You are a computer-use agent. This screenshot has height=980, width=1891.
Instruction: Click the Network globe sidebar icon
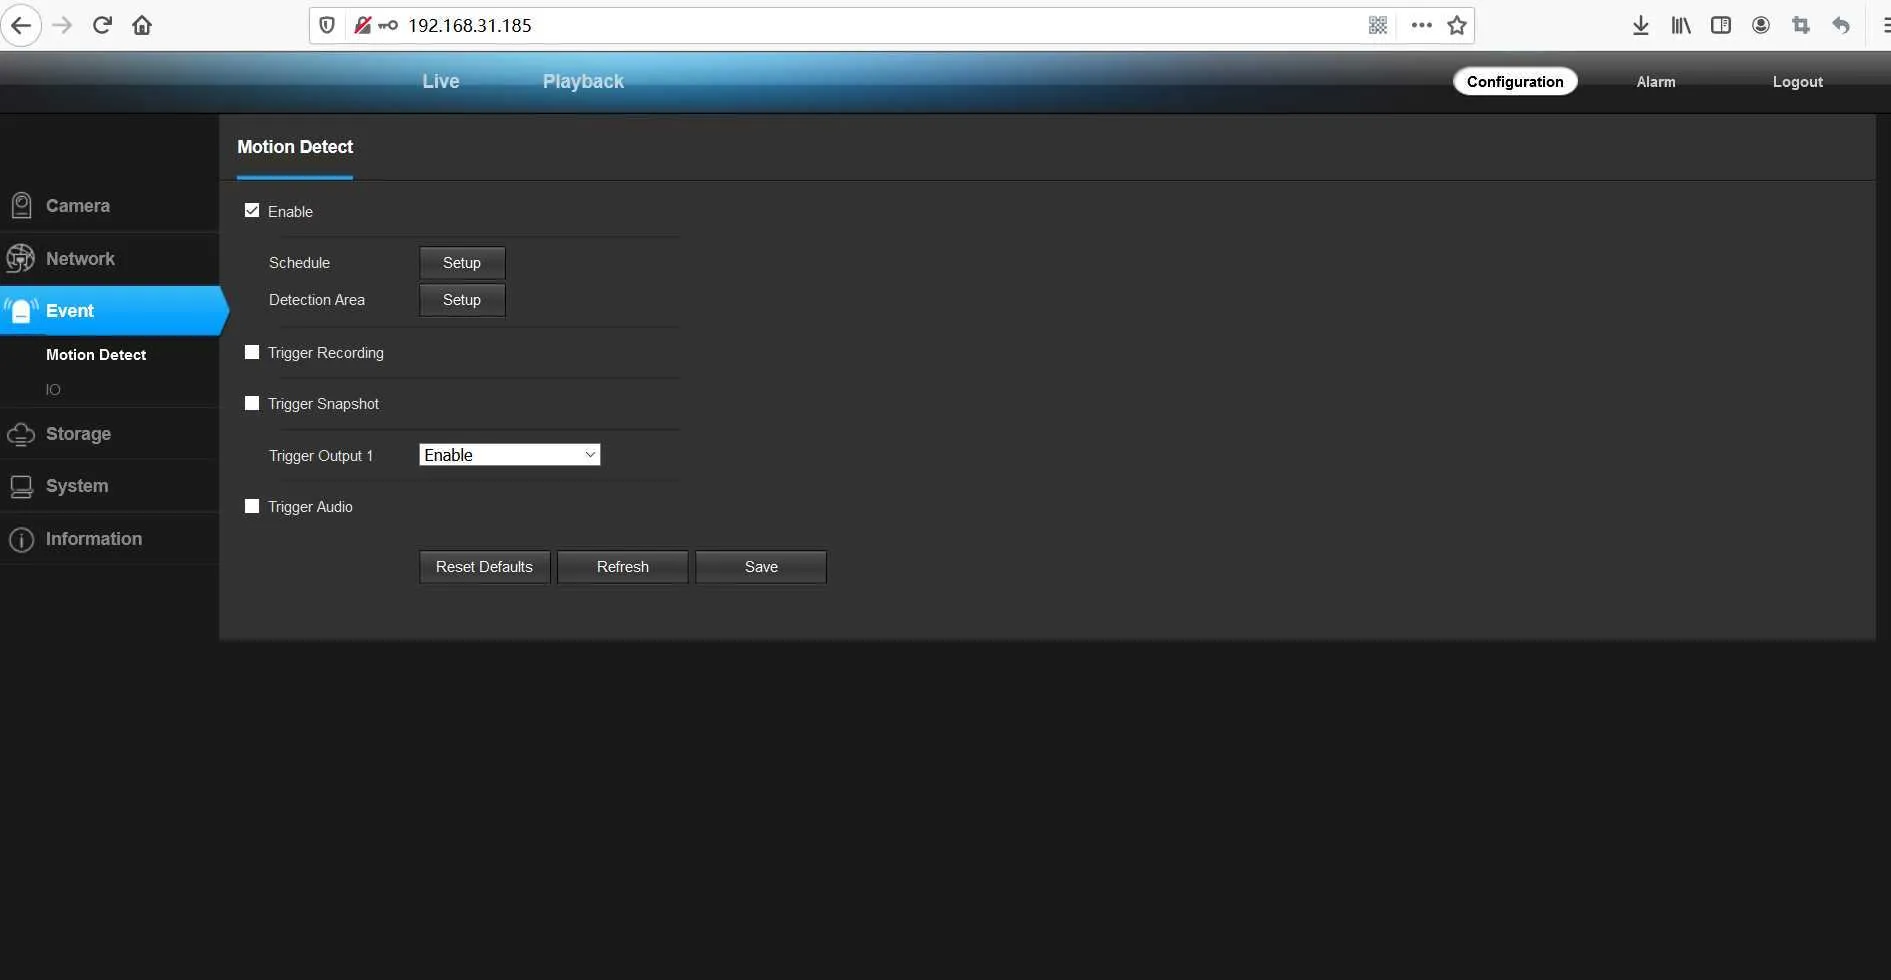(20, 258)
